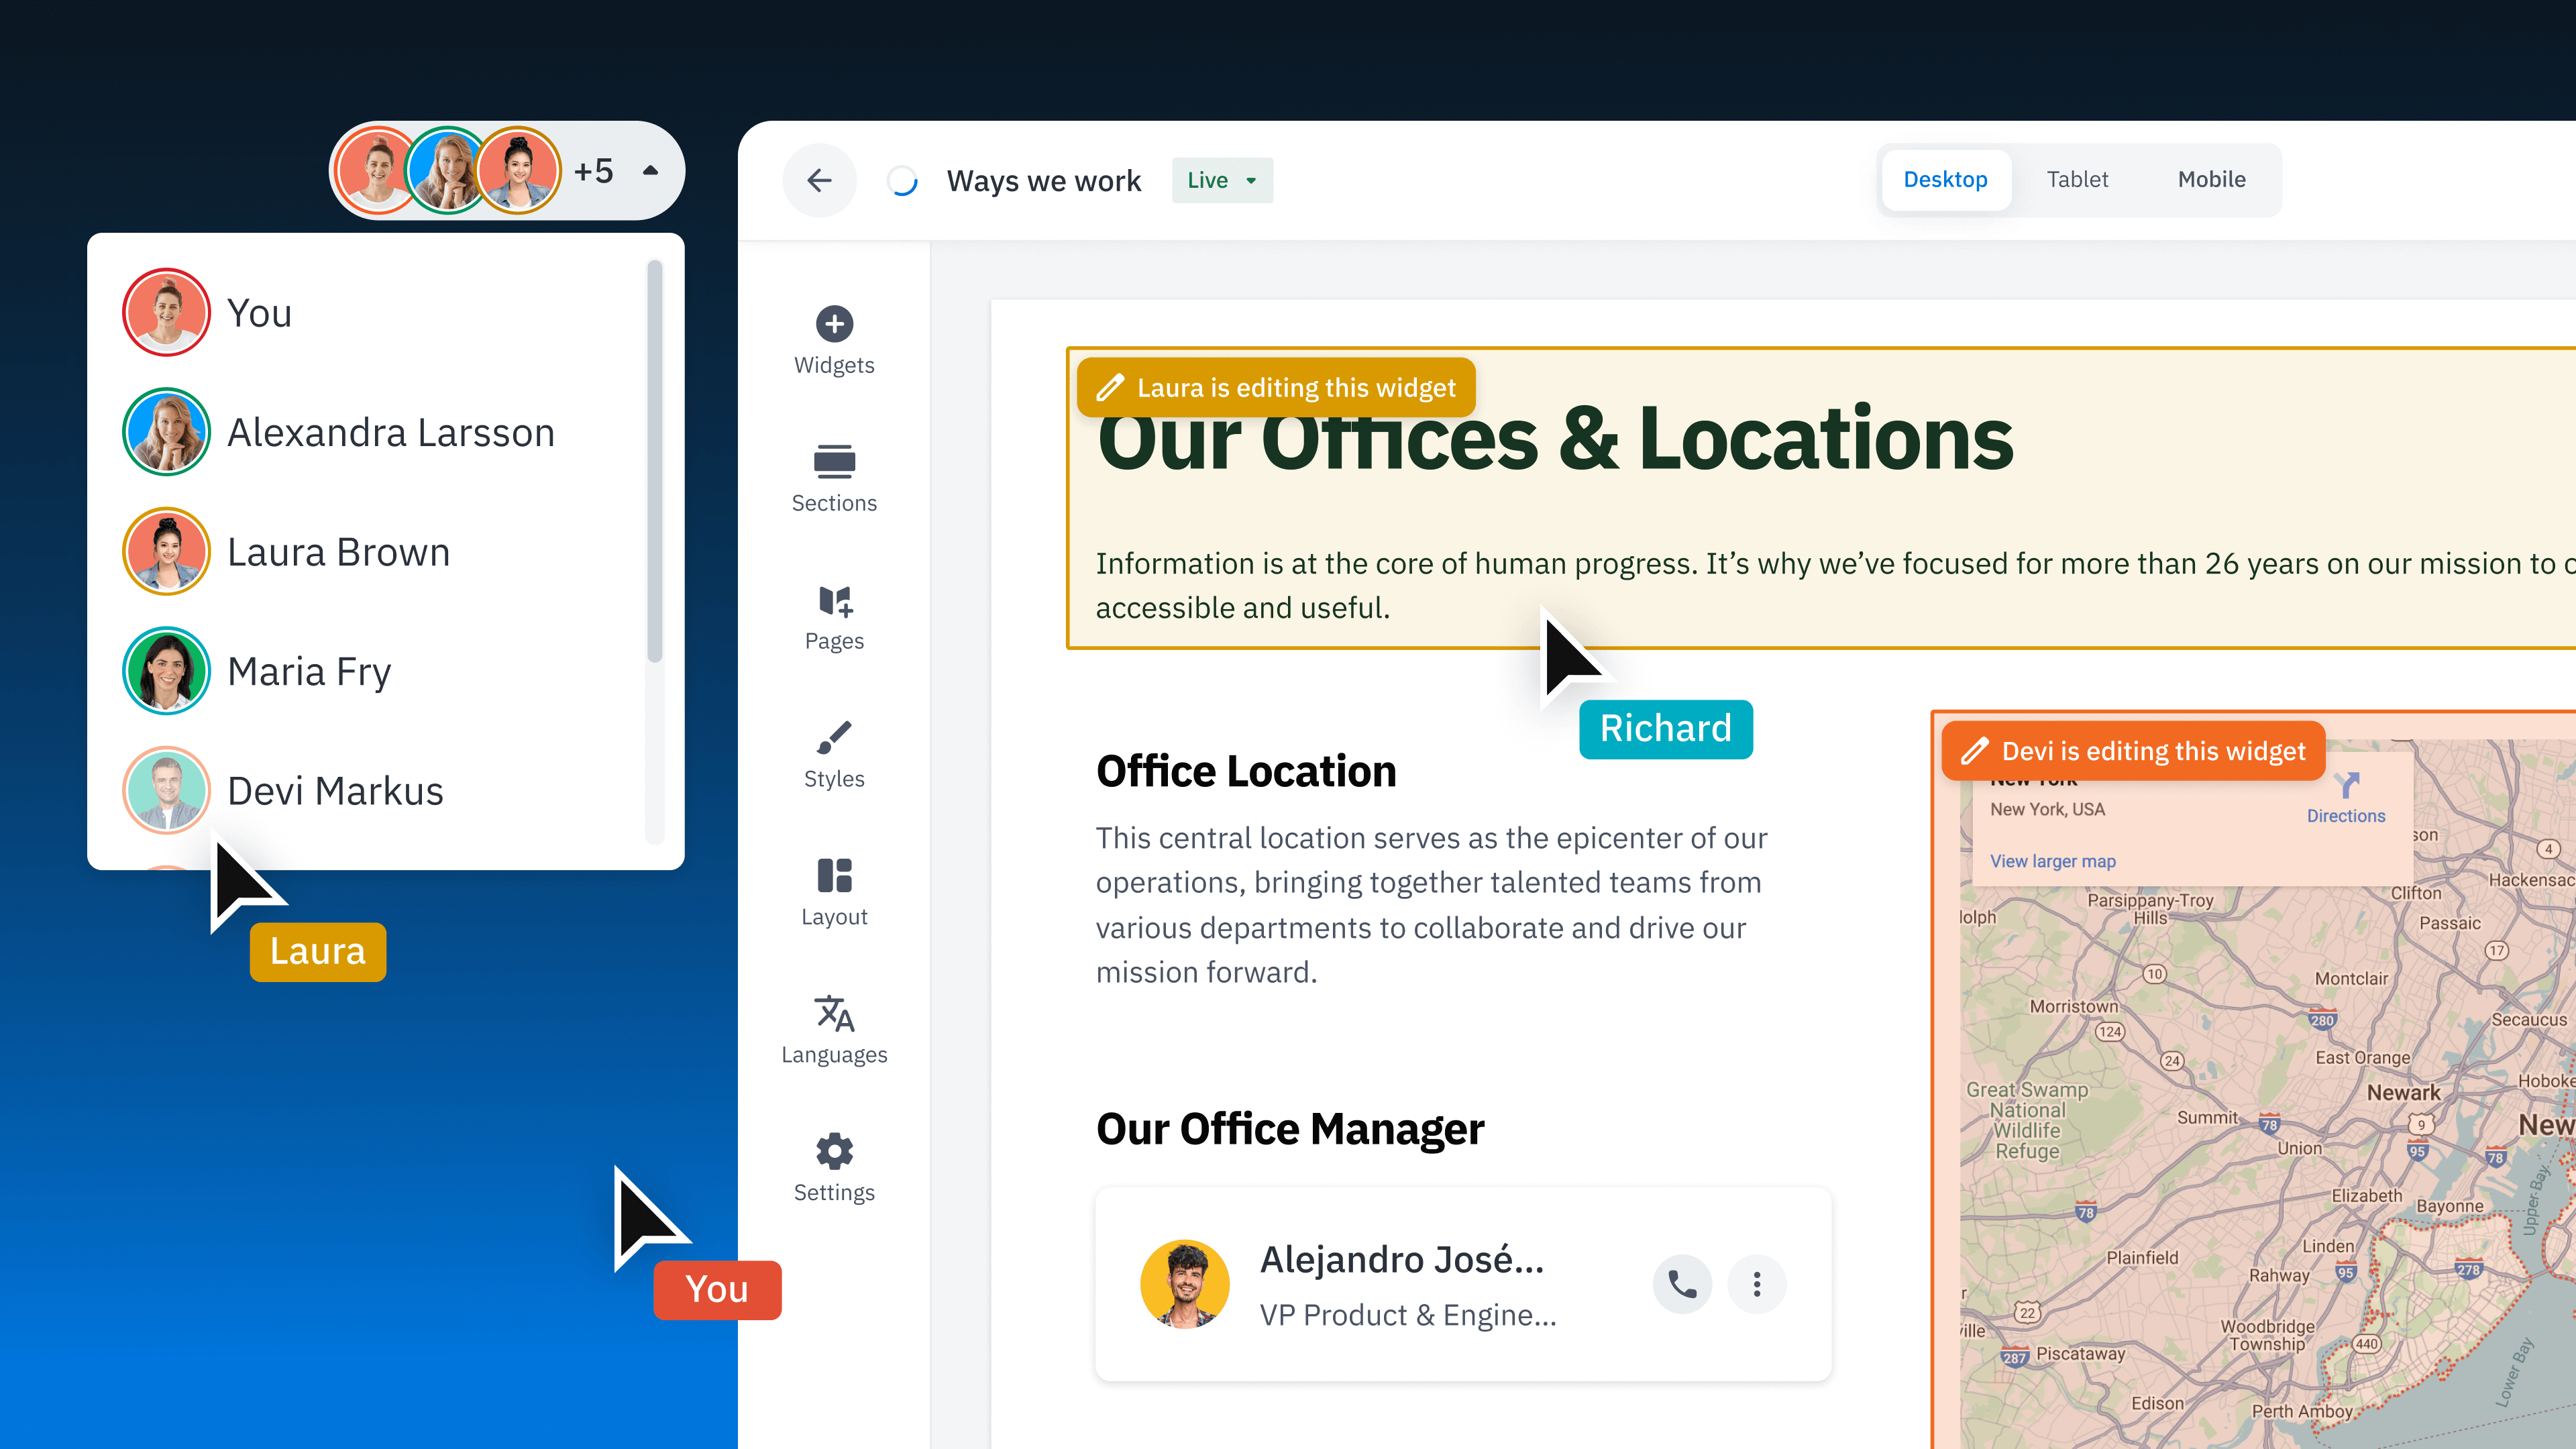Switch to the Mobile view
Viewport: 2576px width, 1449px height.
[2211, 180]
